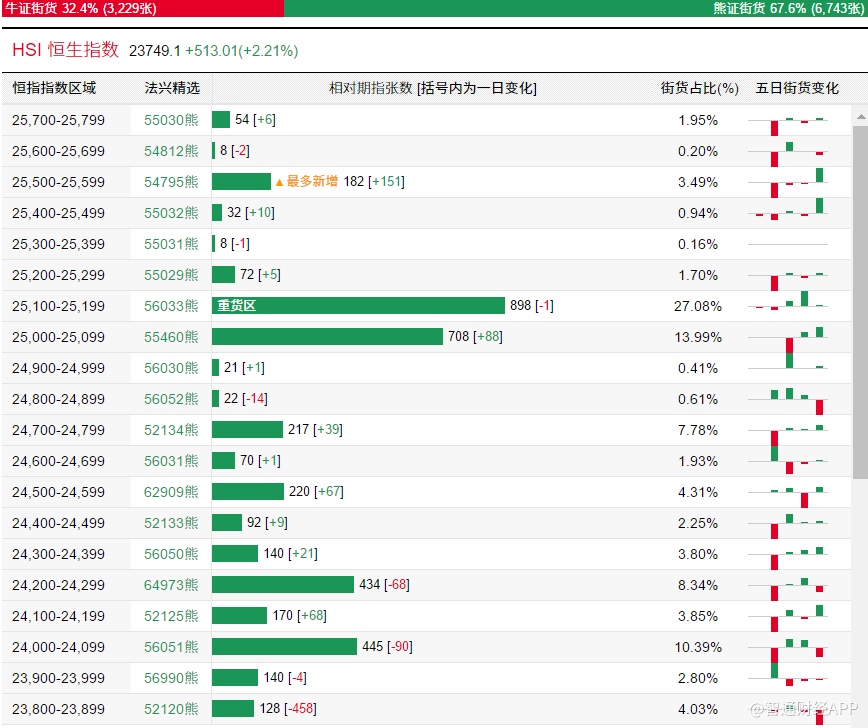Click the red 牛证街货 32.4% bar segment
868x728 pixels.
point(143,8)
